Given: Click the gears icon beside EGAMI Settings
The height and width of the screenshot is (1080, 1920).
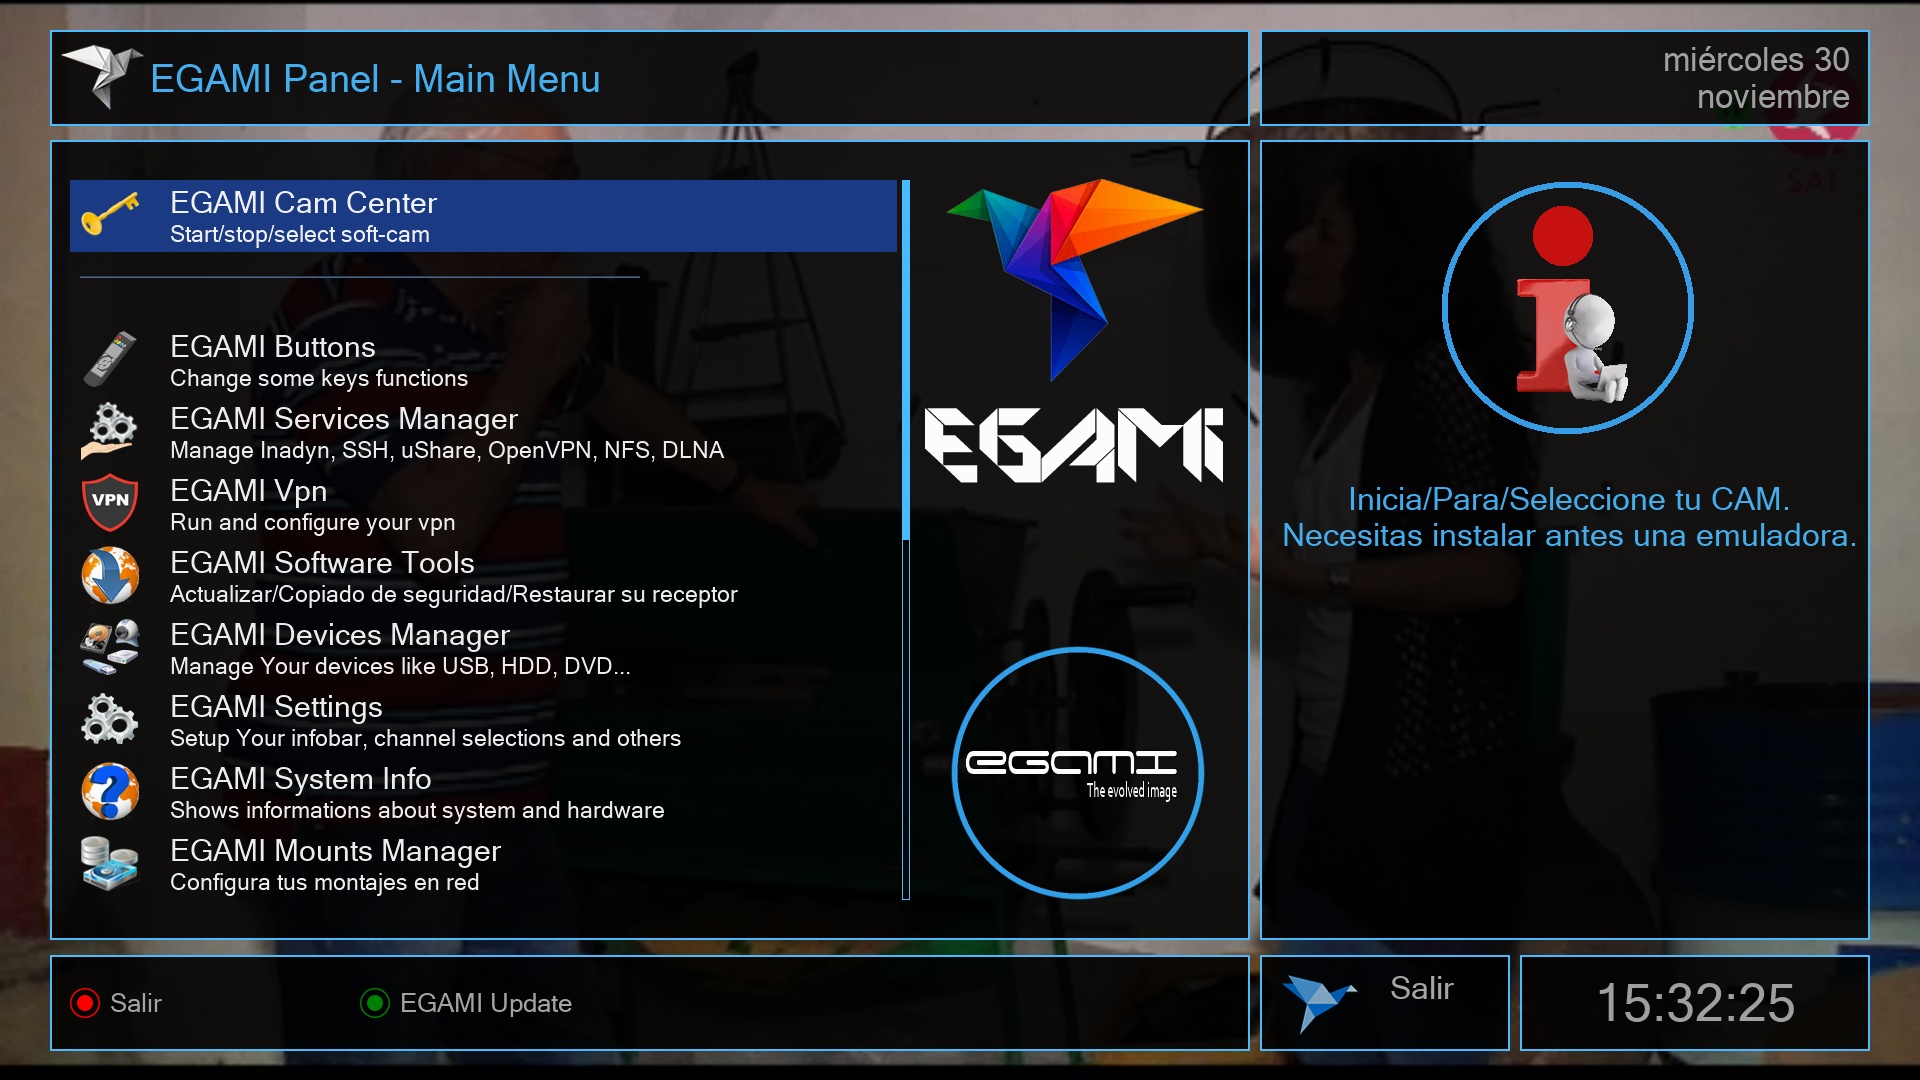Looking at the screenshot, I should [109, 719].
